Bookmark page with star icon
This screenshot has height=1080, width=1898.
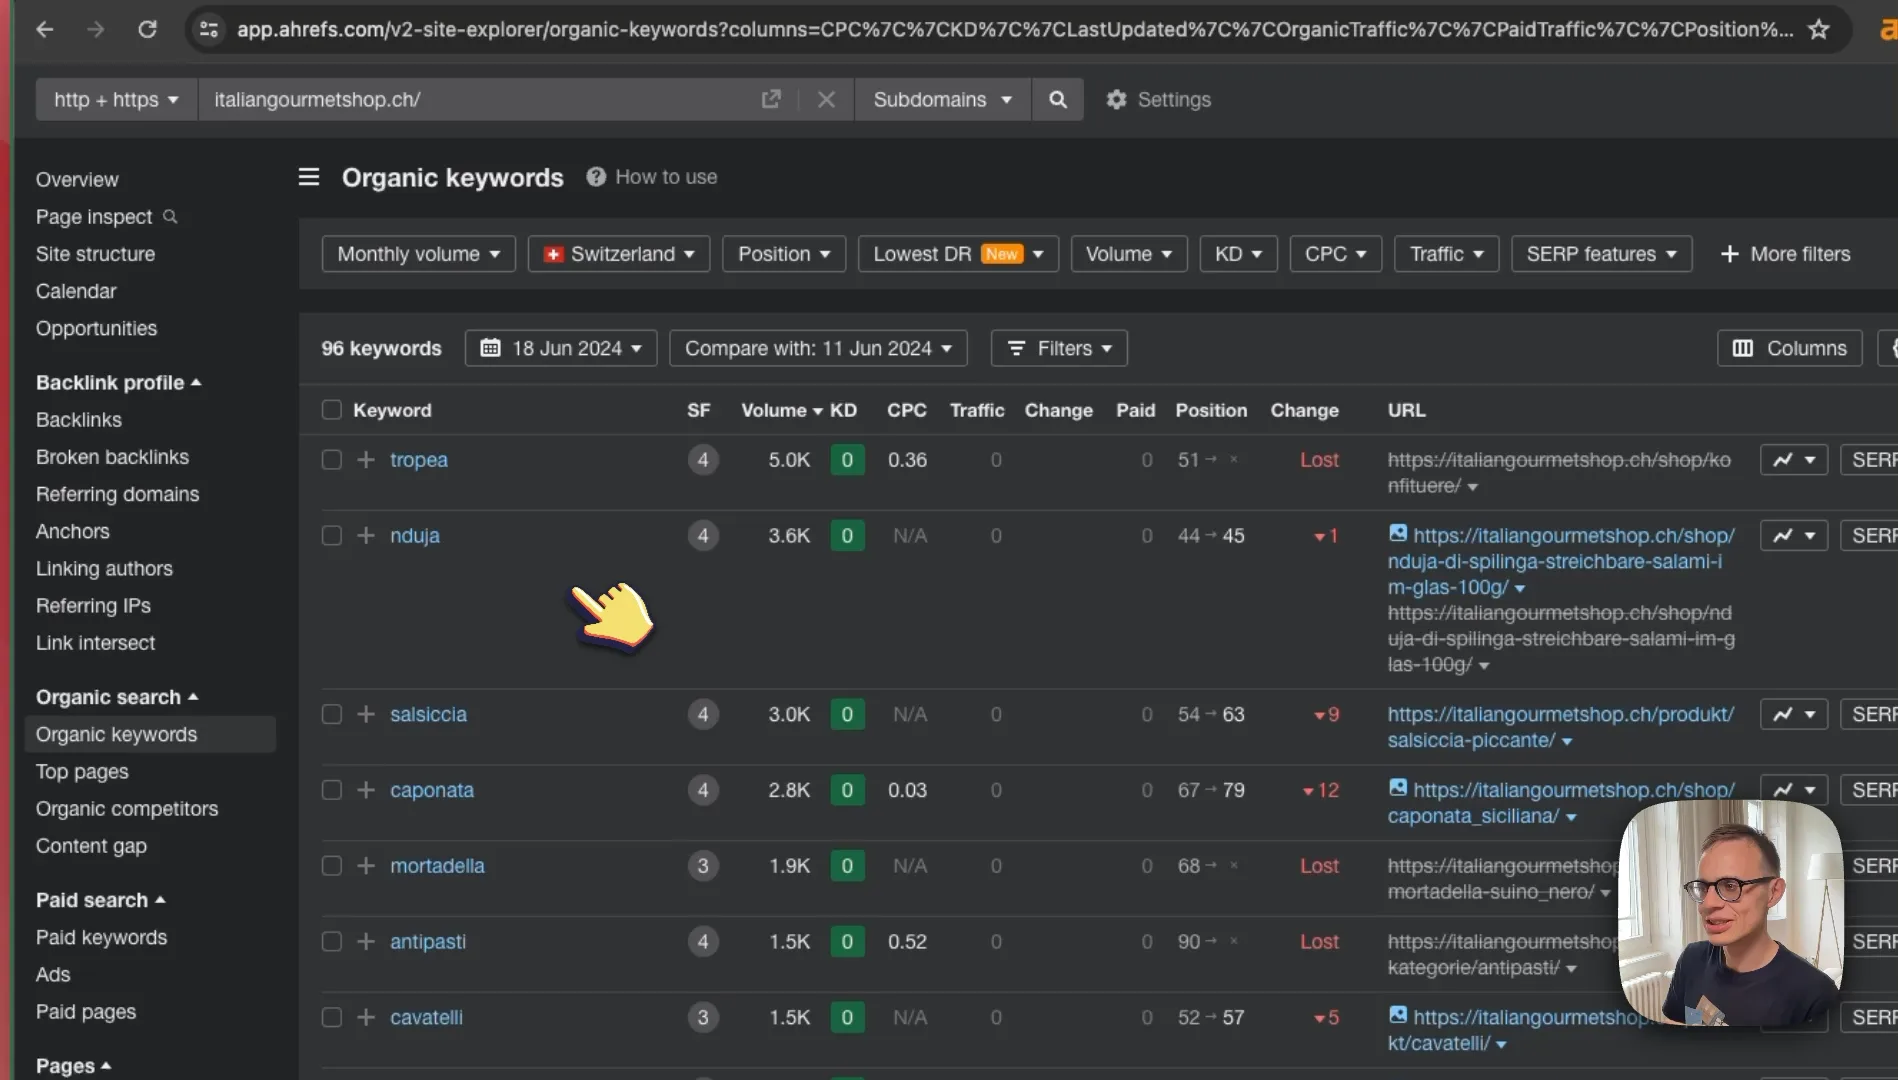[x=1819, y=29]
